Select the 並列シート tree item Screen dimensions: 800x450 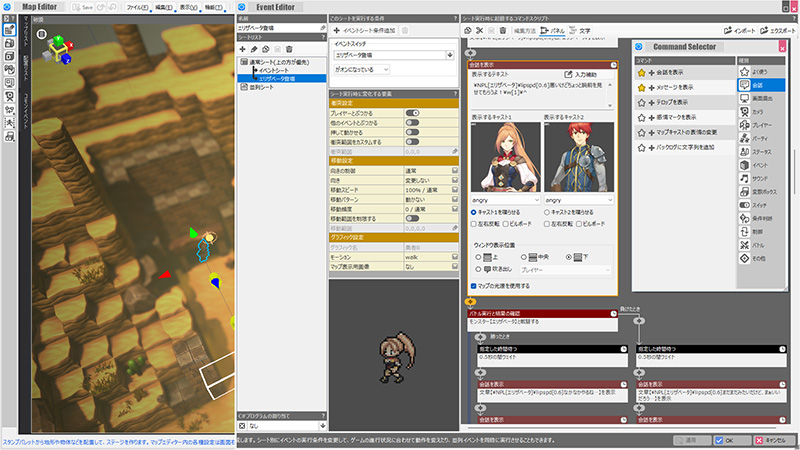pyautogui.click(x=263, y=87)
